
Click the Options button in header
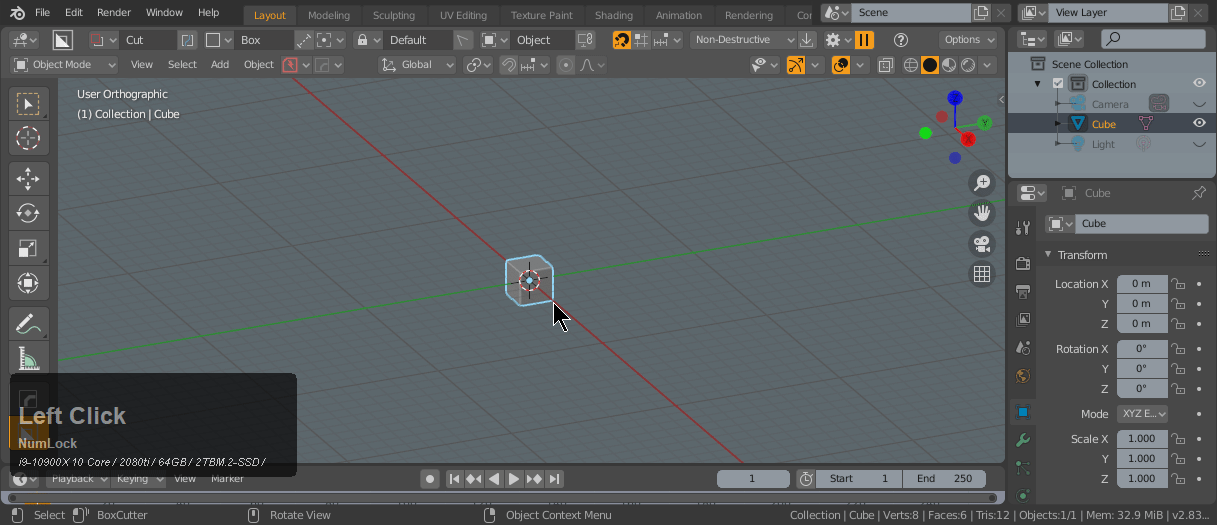click(968, 40)
